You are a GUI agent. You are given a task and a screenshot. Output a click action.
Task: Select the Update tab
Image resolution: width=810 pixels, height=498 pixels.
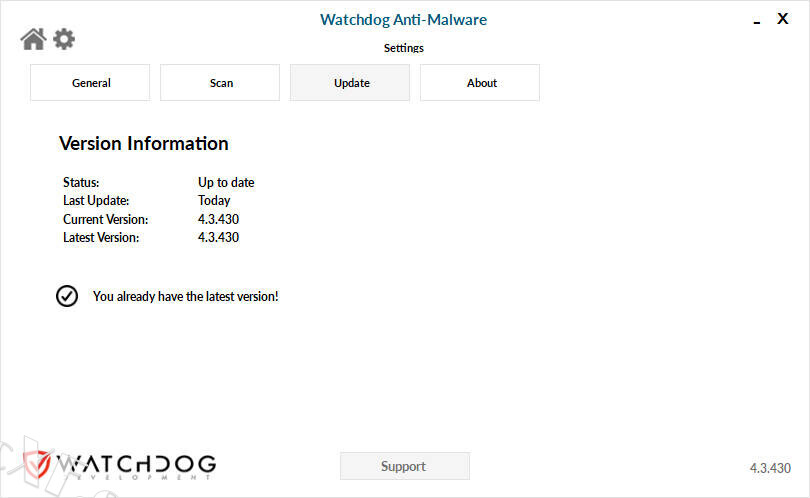pyautogui.click(x=350, y=83)
